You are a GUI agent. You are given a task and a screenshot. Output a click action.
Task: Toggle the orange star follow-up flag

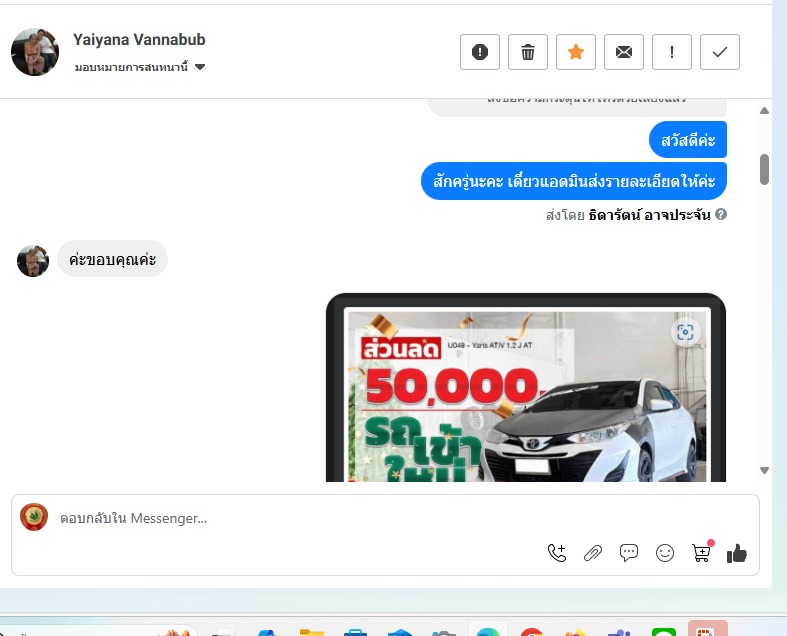(x=576, y=52)
